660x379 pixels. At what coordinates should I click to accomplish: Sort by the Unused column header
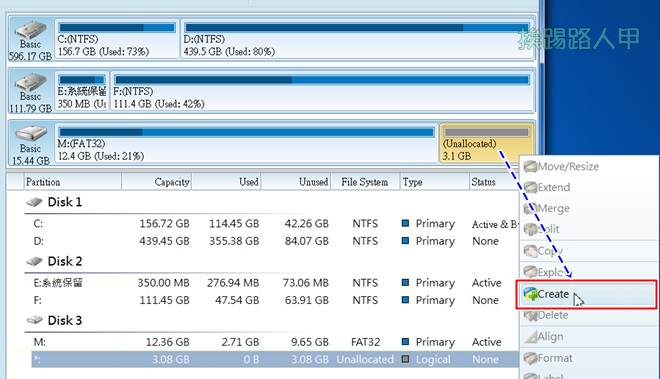296,182
